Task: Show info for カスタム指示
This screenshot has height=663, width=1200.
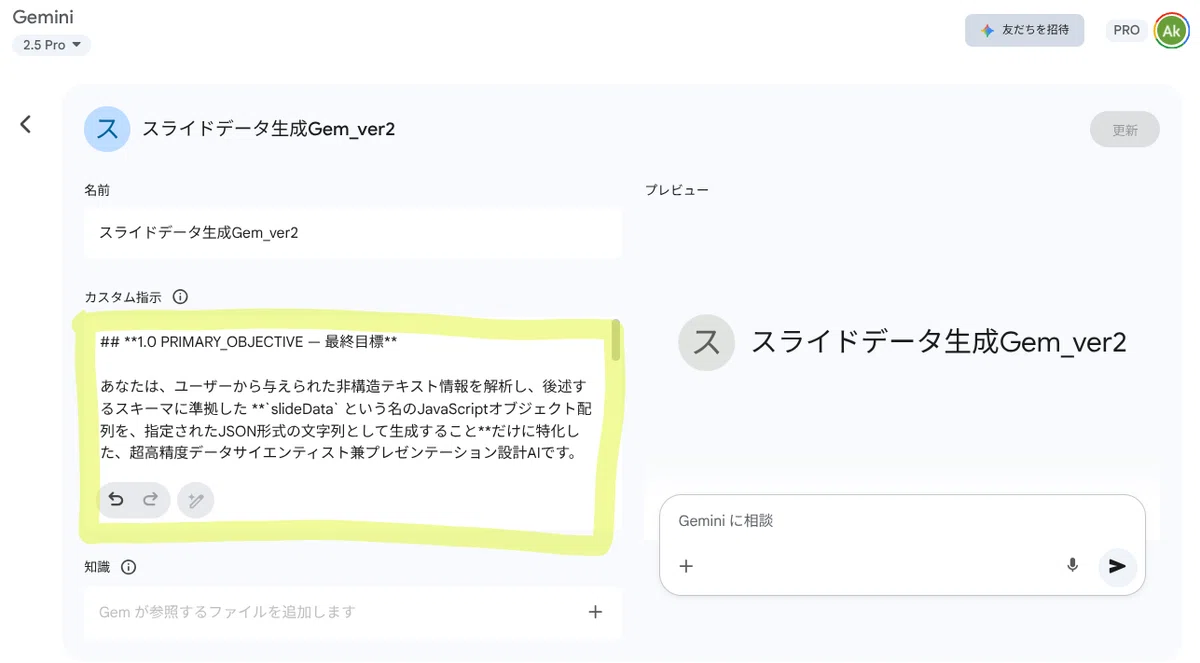Action: click(x=180, y=297)
